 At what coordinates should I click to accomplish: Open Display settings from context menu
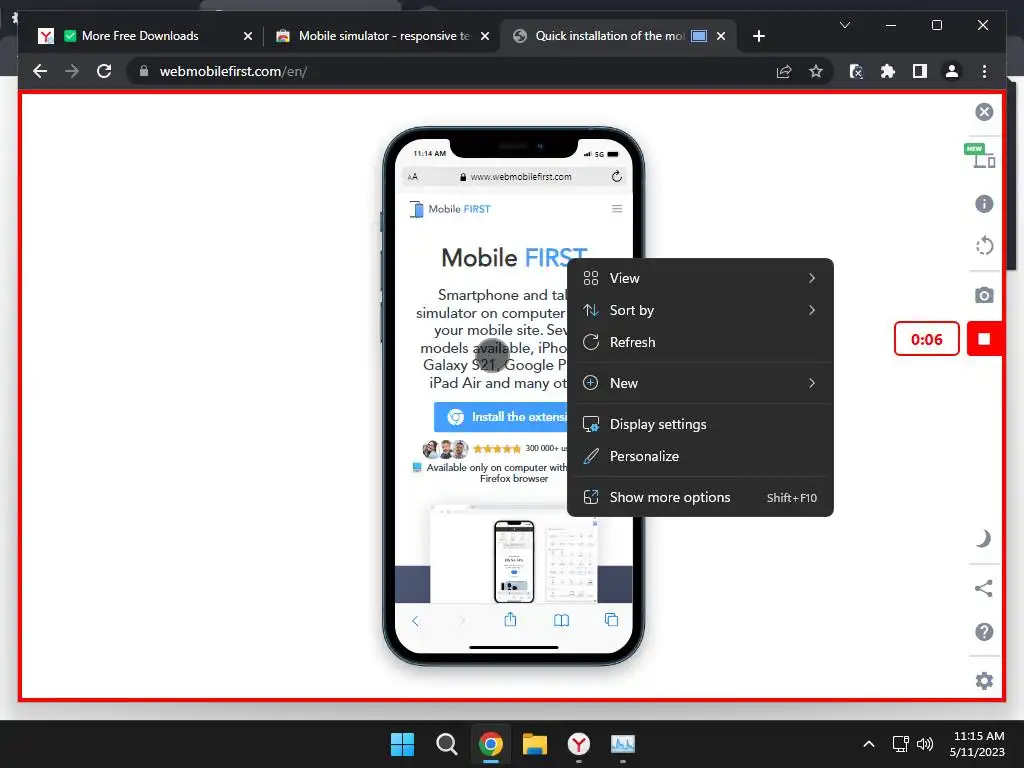(700, 424)
